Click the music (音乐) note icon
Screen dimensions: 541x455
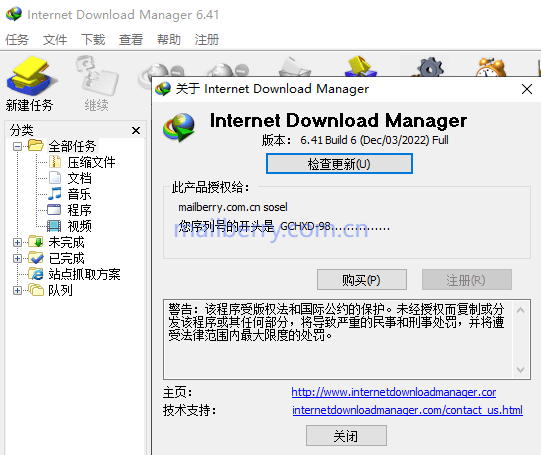(55, 194)
